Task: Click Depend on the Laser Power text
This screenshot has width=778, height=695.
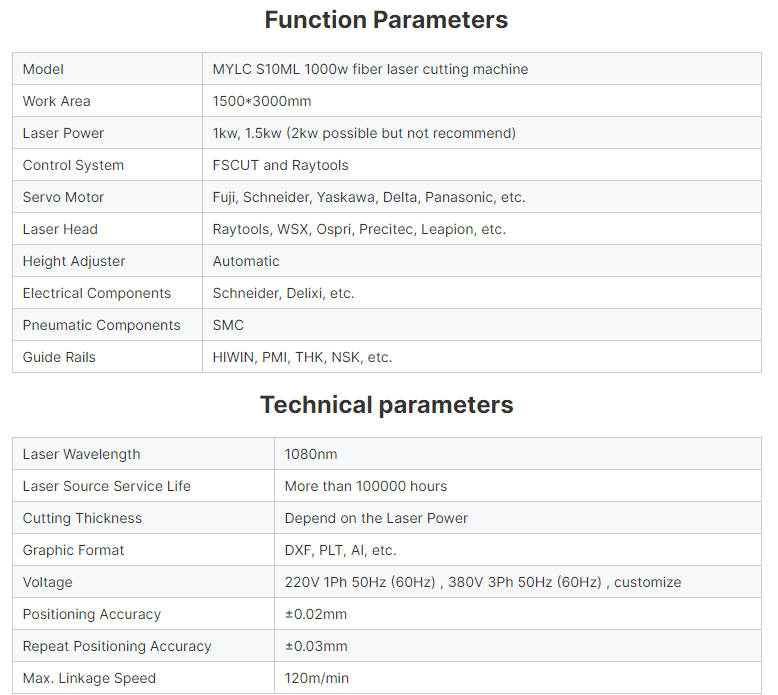Action: [x=376, y=518]
